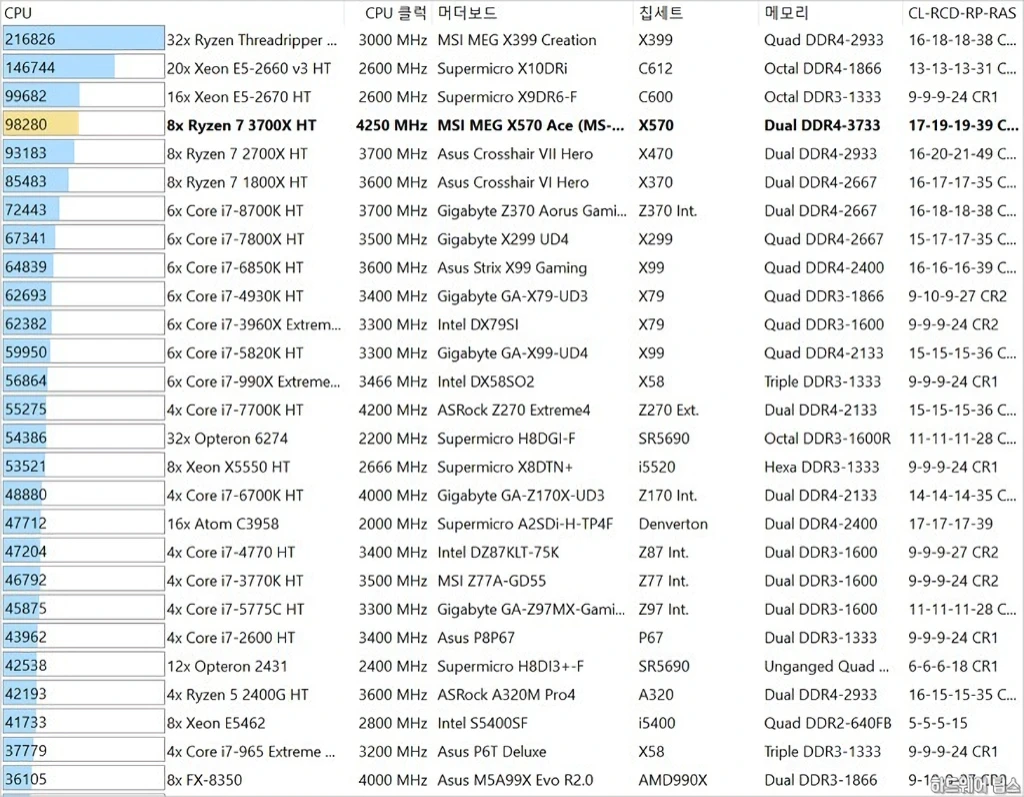Click 8x Ryzen 7 1800X HT

[237, 182]
